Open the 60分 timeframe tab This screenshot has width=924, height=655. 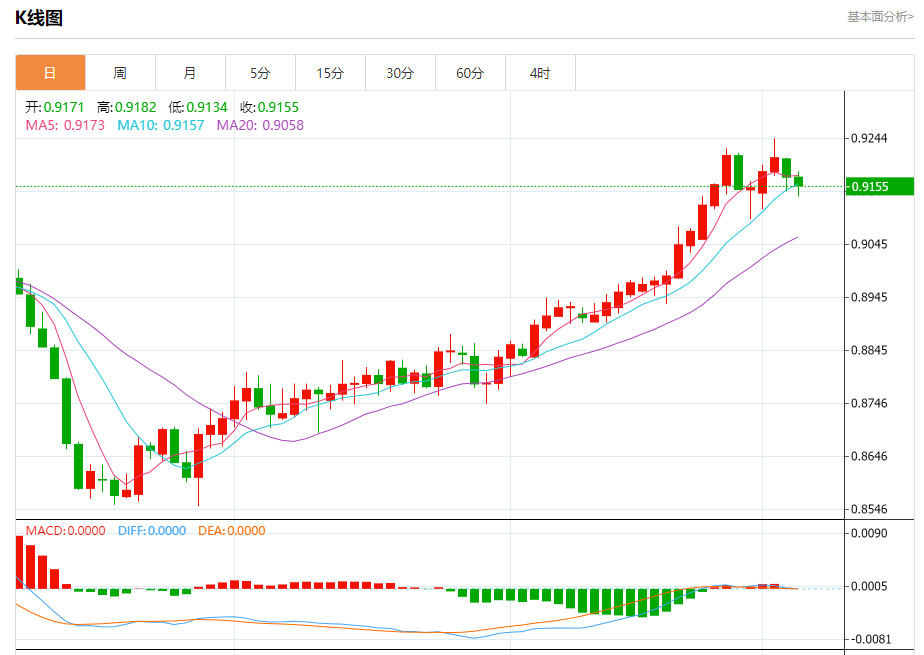(471, 73)
